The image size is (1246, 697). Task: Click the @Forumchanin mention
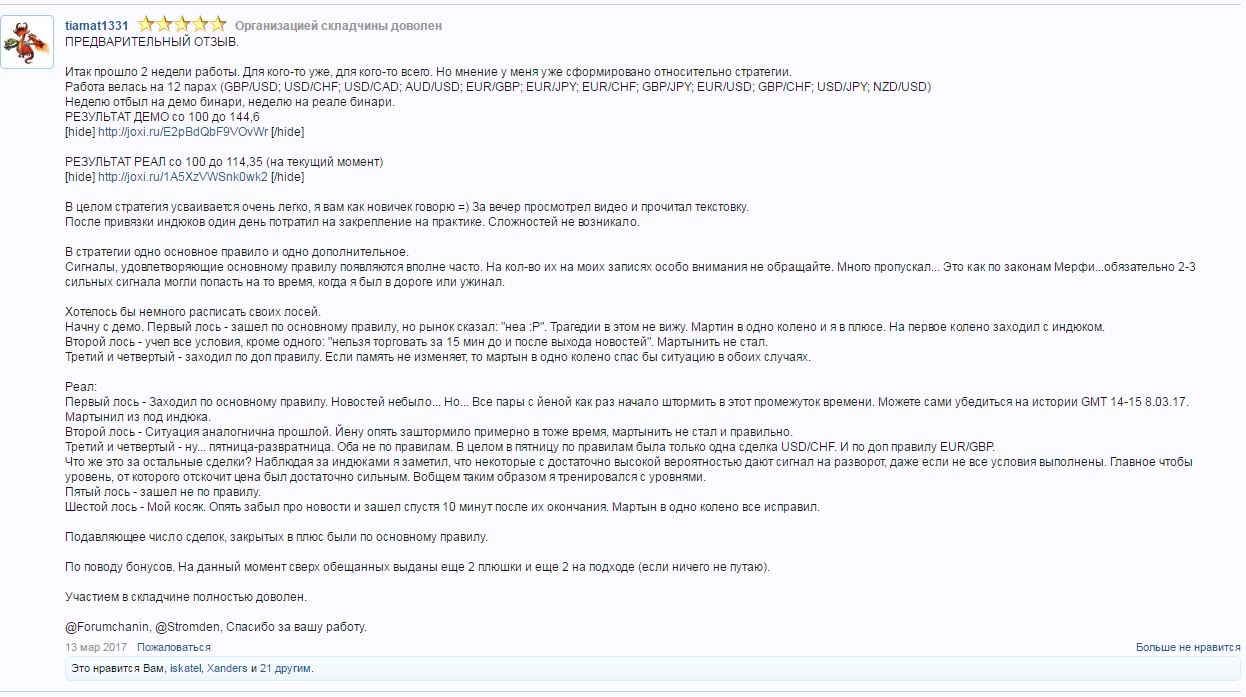click(x=107, y=627)
